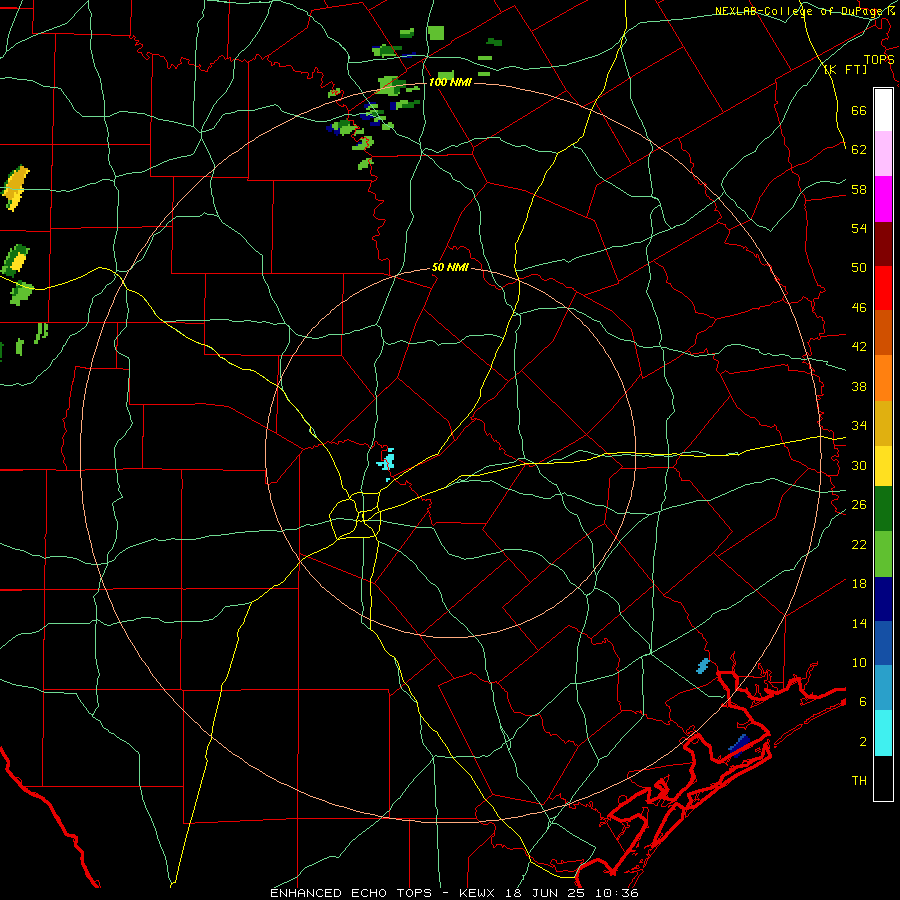900x900 pixels.
Task: Select the 18 legend value
Action: click(859, 584)
